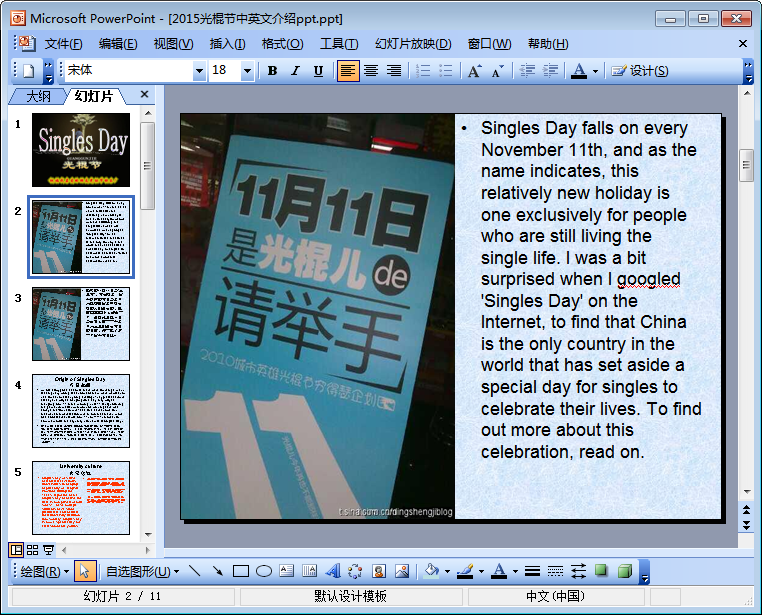Toggle underline formatting
The height and width of the screenshot is (615, 762).
point(318,71)
